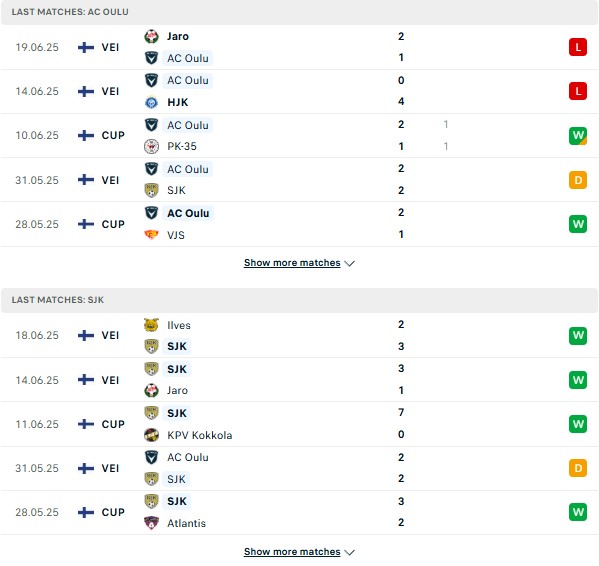Click the 28.05.25 AC Oulu vs VJS row
The image size is (599, 566).
coord(300,224)
